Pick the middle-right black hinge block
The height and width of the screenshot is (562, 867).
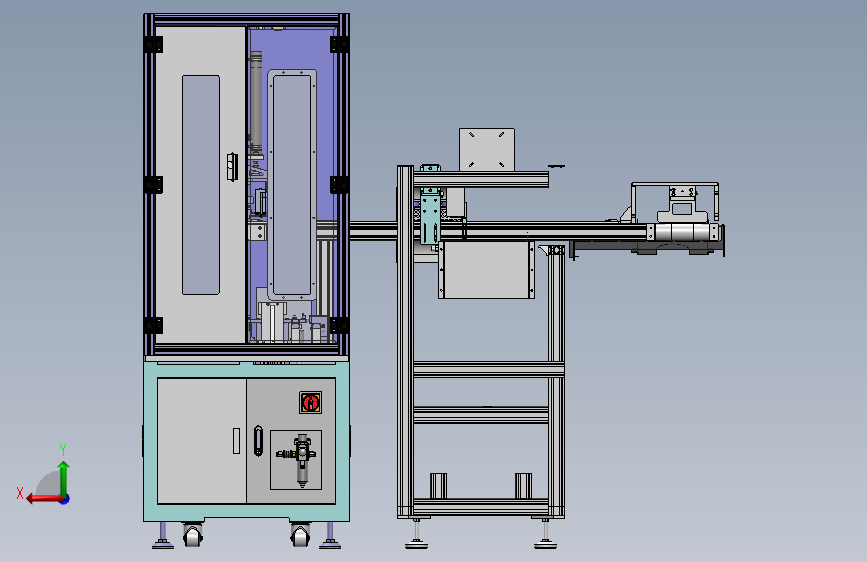click(x=340, y=185)
